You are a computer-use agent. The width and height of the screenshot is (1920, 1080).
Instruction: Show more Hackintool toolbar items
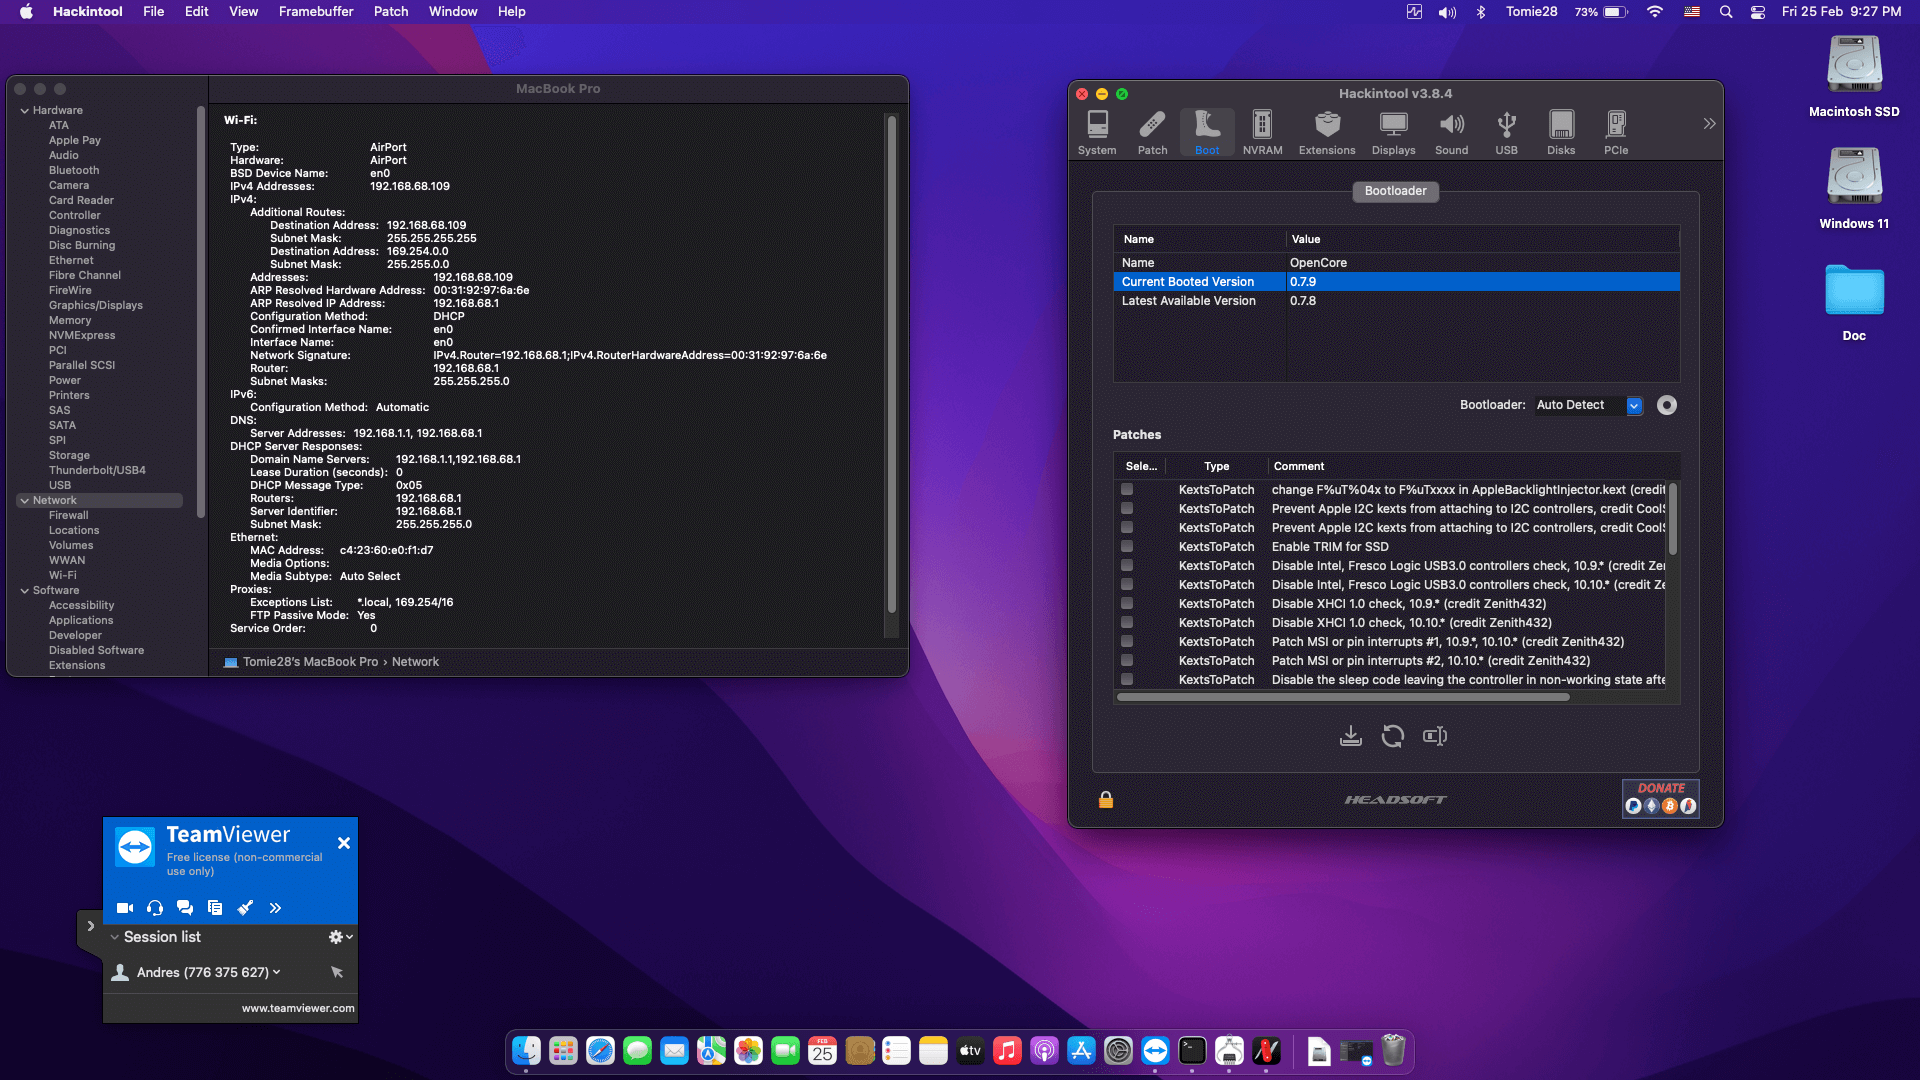(x=1709, y=124)
